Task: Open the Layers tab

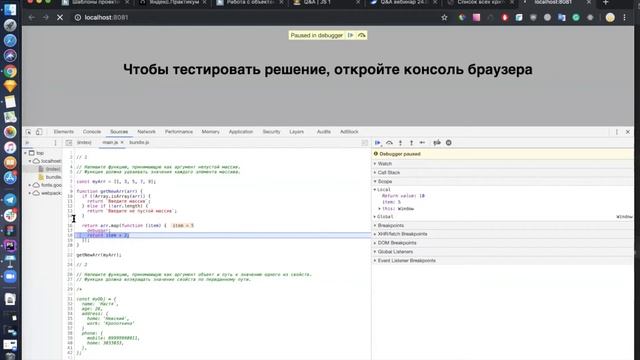Action: click(297, 132)
